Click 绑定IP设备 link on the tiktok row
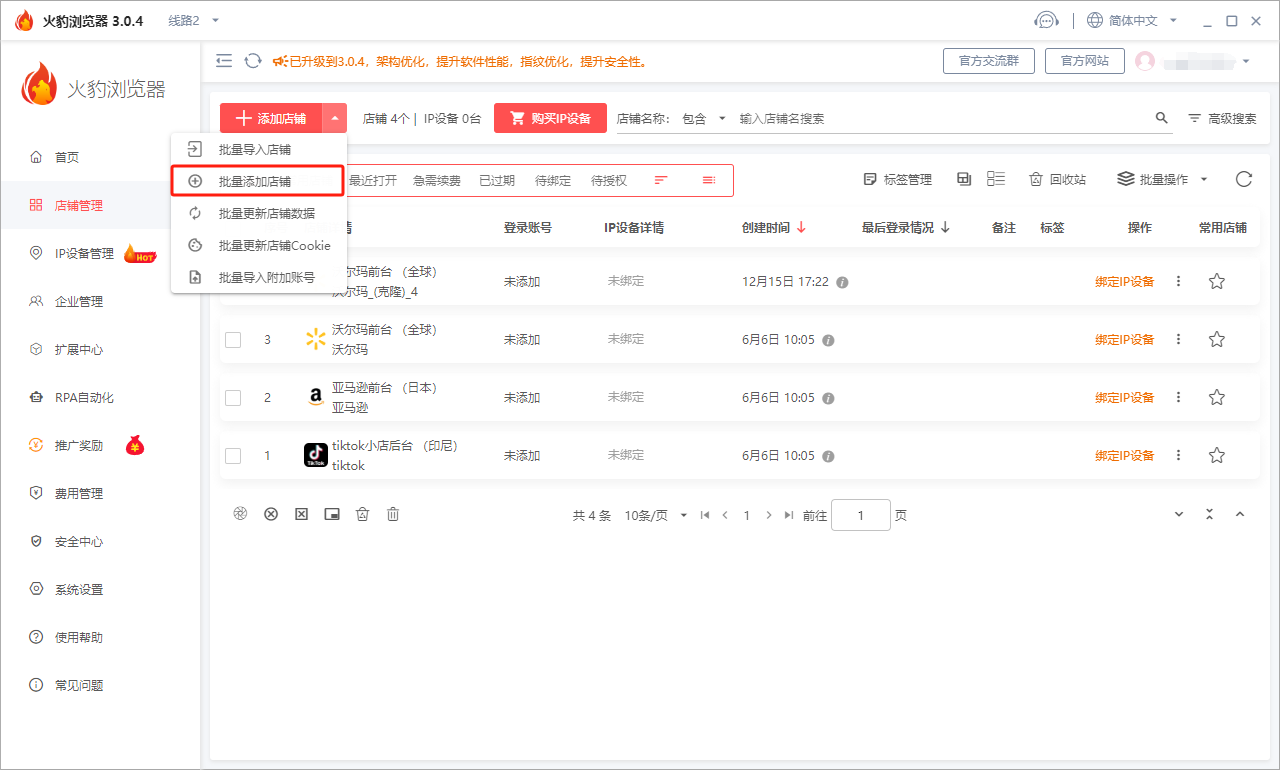Image resolution: width=1280 pixels, height=770 pixels. coord(1123,455)
